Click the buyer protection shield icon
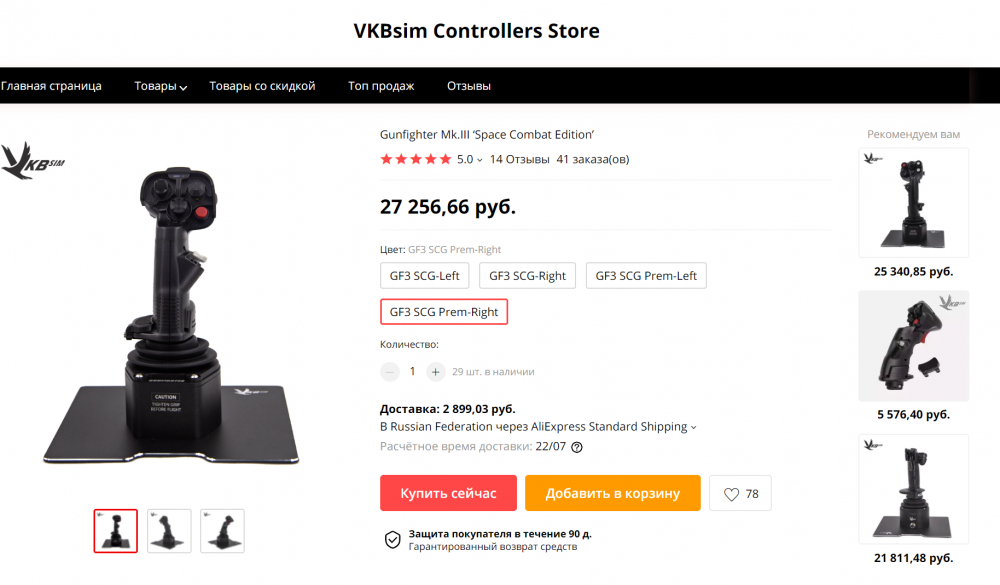Screen dimensions: 1000x585 pos(393,540)
